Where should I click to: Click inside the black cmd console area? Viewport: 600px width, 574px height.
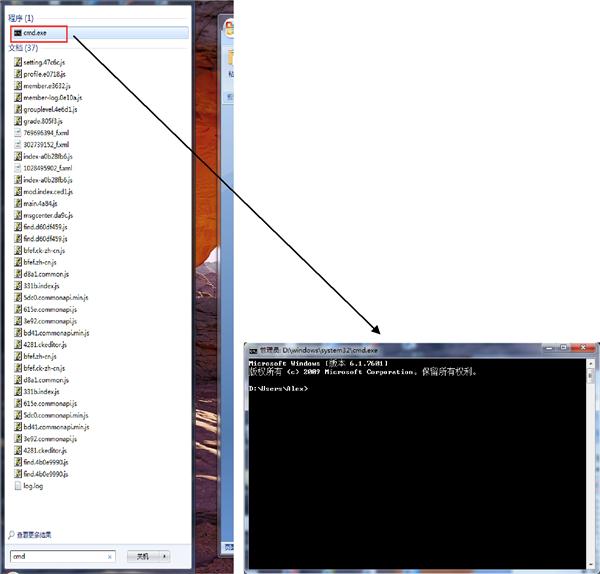coord(417,463)
